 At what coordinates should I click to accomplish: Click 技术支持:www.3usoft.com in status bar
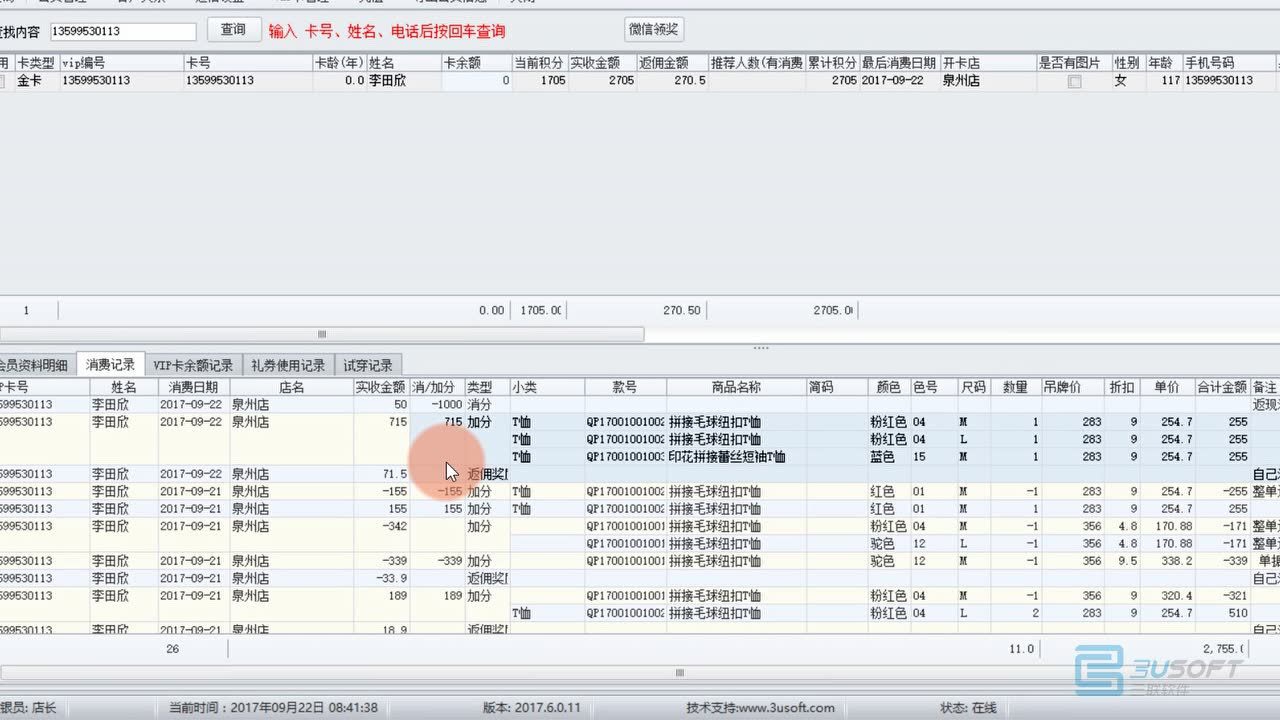pyautogui.click(x=760, y=708)
